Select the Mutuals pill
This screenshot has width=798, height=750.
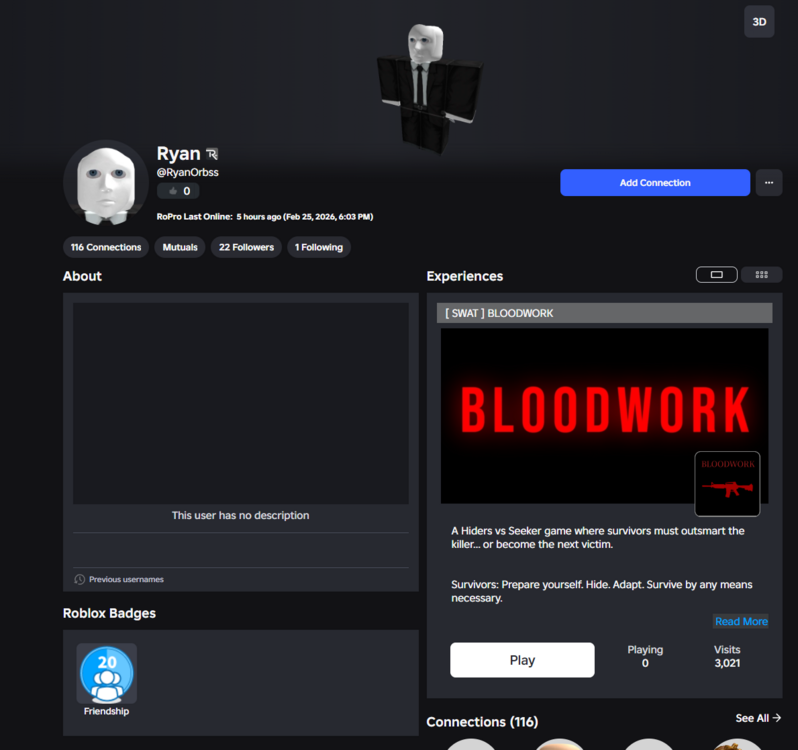tap(180, 247)
